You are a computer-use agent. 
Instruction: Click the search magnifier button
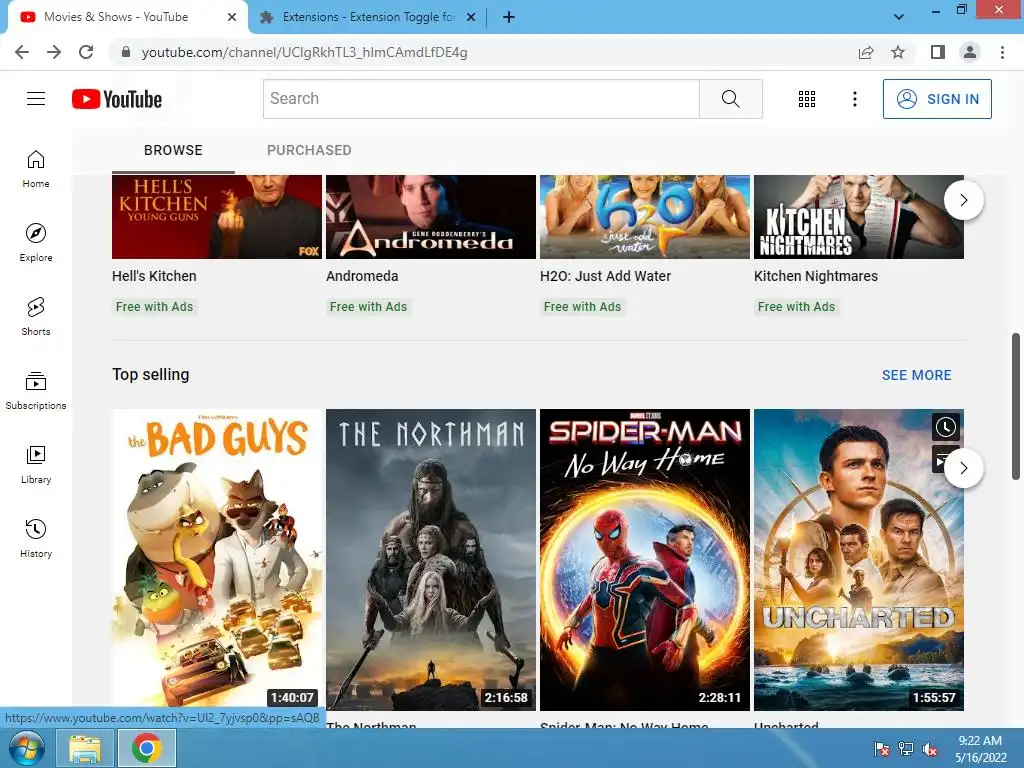click(x=731, y=99)
